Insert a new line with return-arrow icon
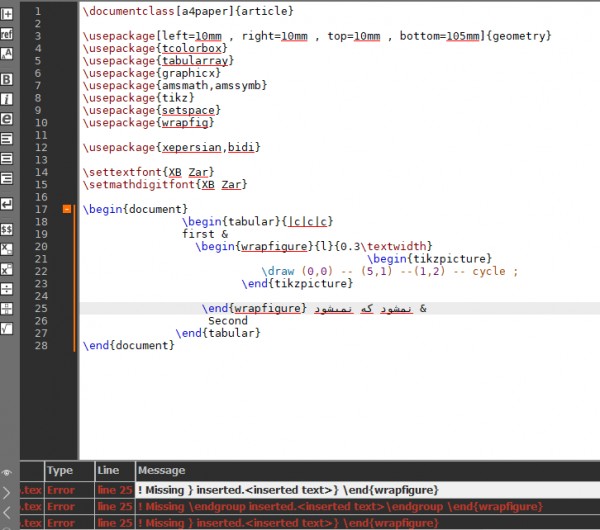The height and width of the screenshot is (530, 600). [x=6, y=203]
